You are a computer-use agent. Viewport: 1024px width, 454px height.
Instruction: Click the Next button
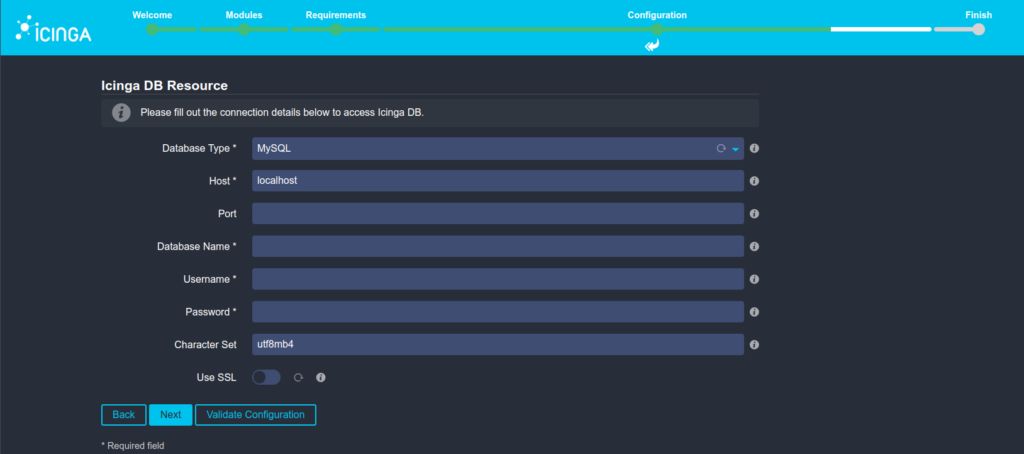170,415
